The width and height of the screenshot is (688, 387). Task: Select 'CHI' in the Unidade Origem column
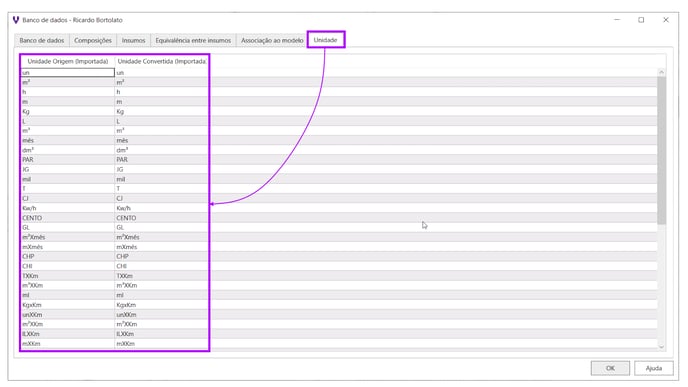point(68,266)
